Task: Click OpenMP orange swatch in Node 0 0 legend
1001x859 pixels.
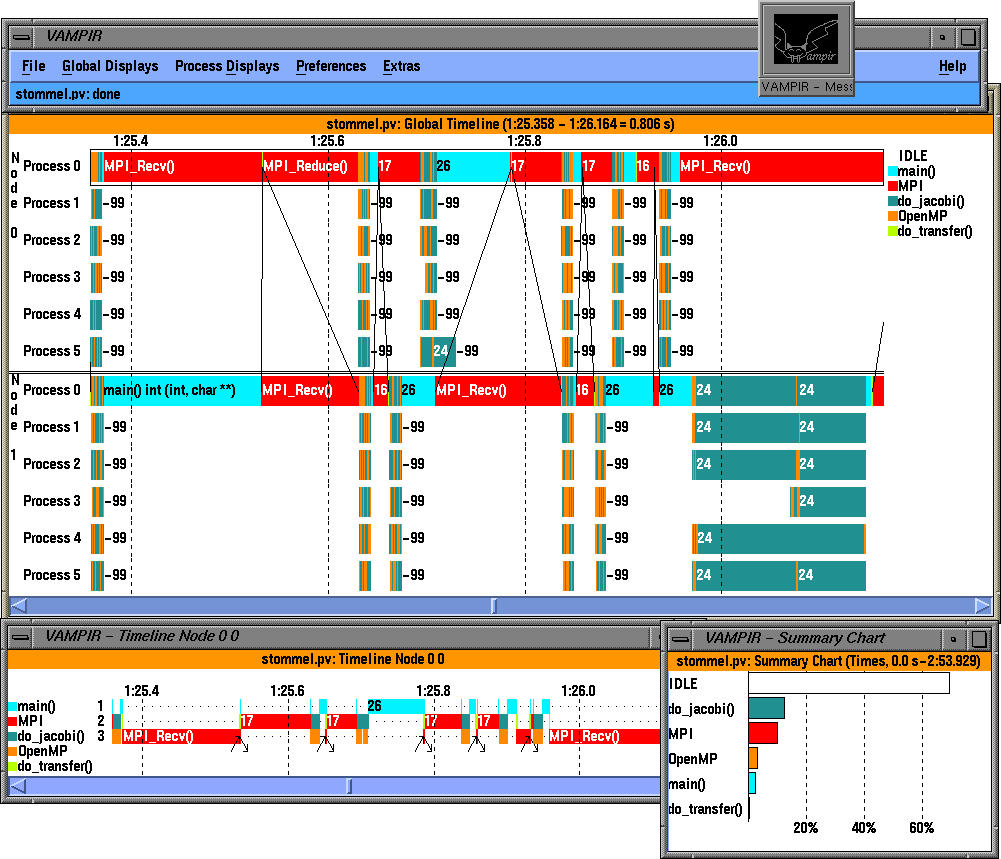Action: tap(12, 751)
